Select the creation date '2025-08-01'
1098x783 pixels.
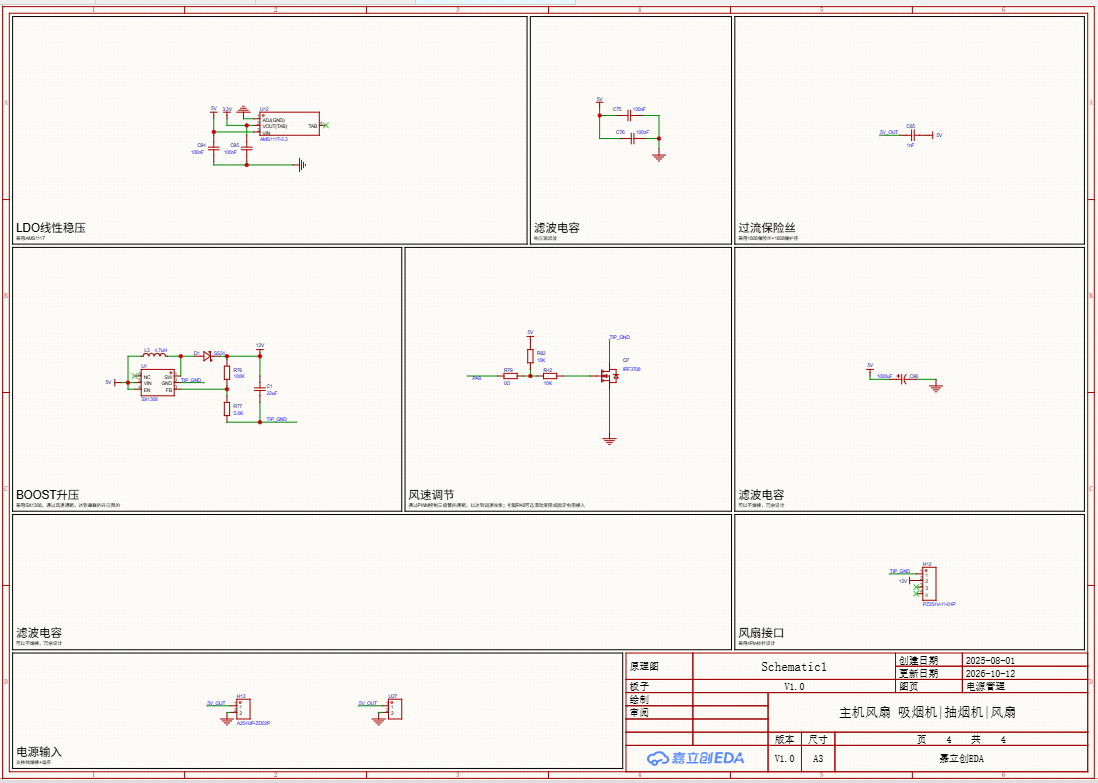pyautogui.click(x=989, y=660)
